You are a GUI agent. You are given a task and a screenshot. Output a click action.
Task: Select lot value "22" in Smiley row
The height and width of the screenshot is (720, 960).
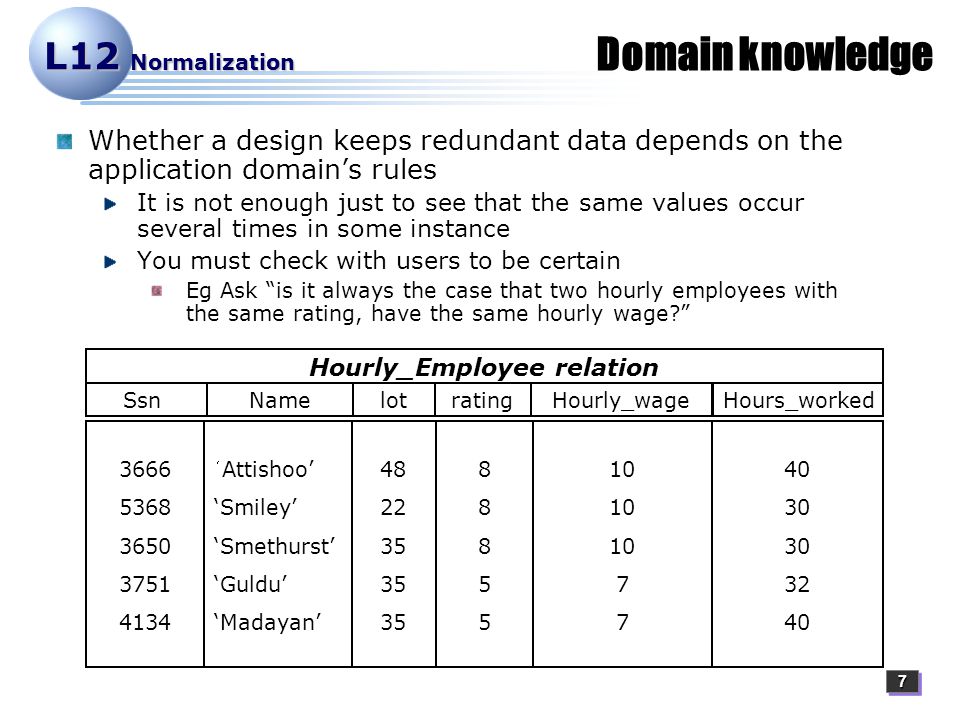click(x=393, y=508)
